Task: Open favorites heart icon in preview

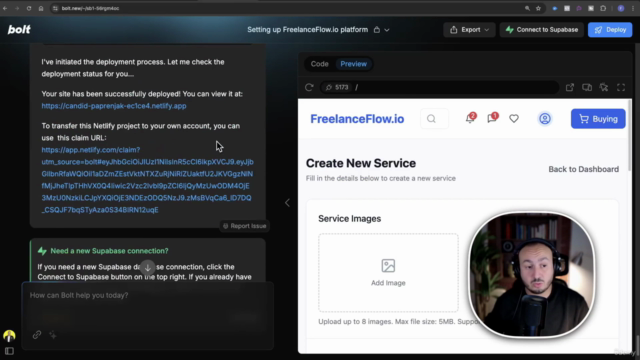Action: (514, 119)
